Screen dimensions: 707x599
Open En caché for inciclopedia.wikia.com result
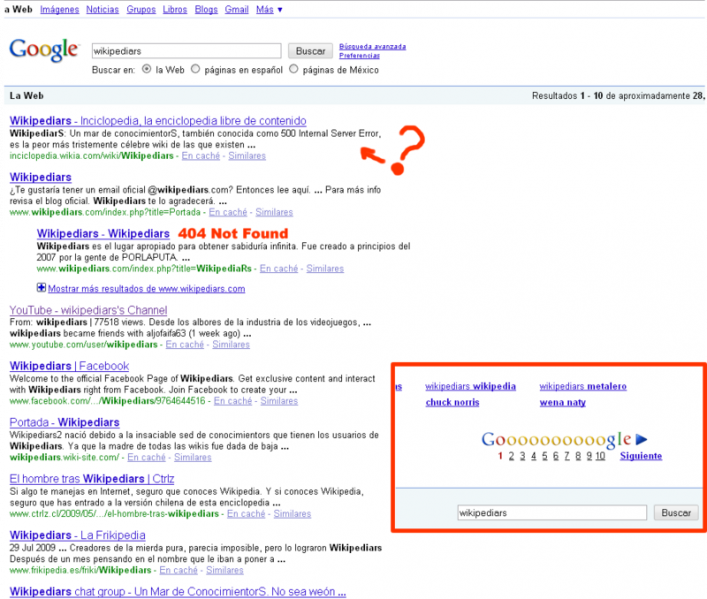pyautogui.click(x=201, y=156)
